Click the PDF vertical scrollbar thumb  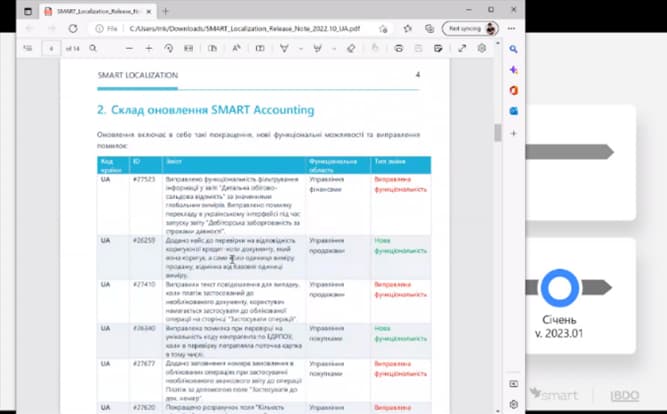(x=497, y=132)
